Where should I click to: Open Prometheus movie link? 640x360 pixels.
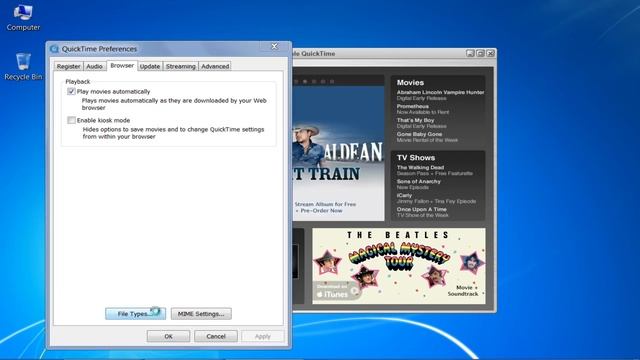click(x=413, y=106)
